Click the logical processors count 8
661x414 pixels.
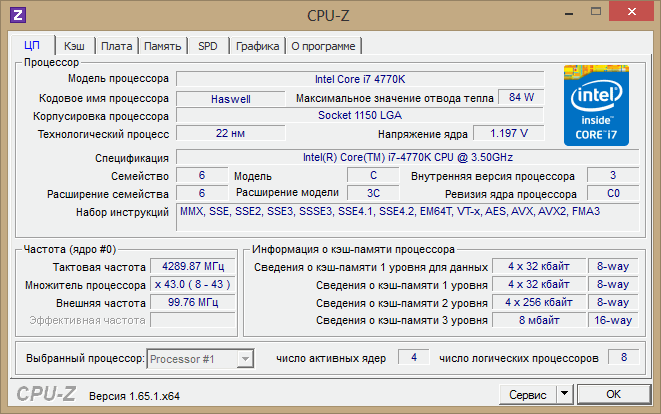(x=624, y=357)
